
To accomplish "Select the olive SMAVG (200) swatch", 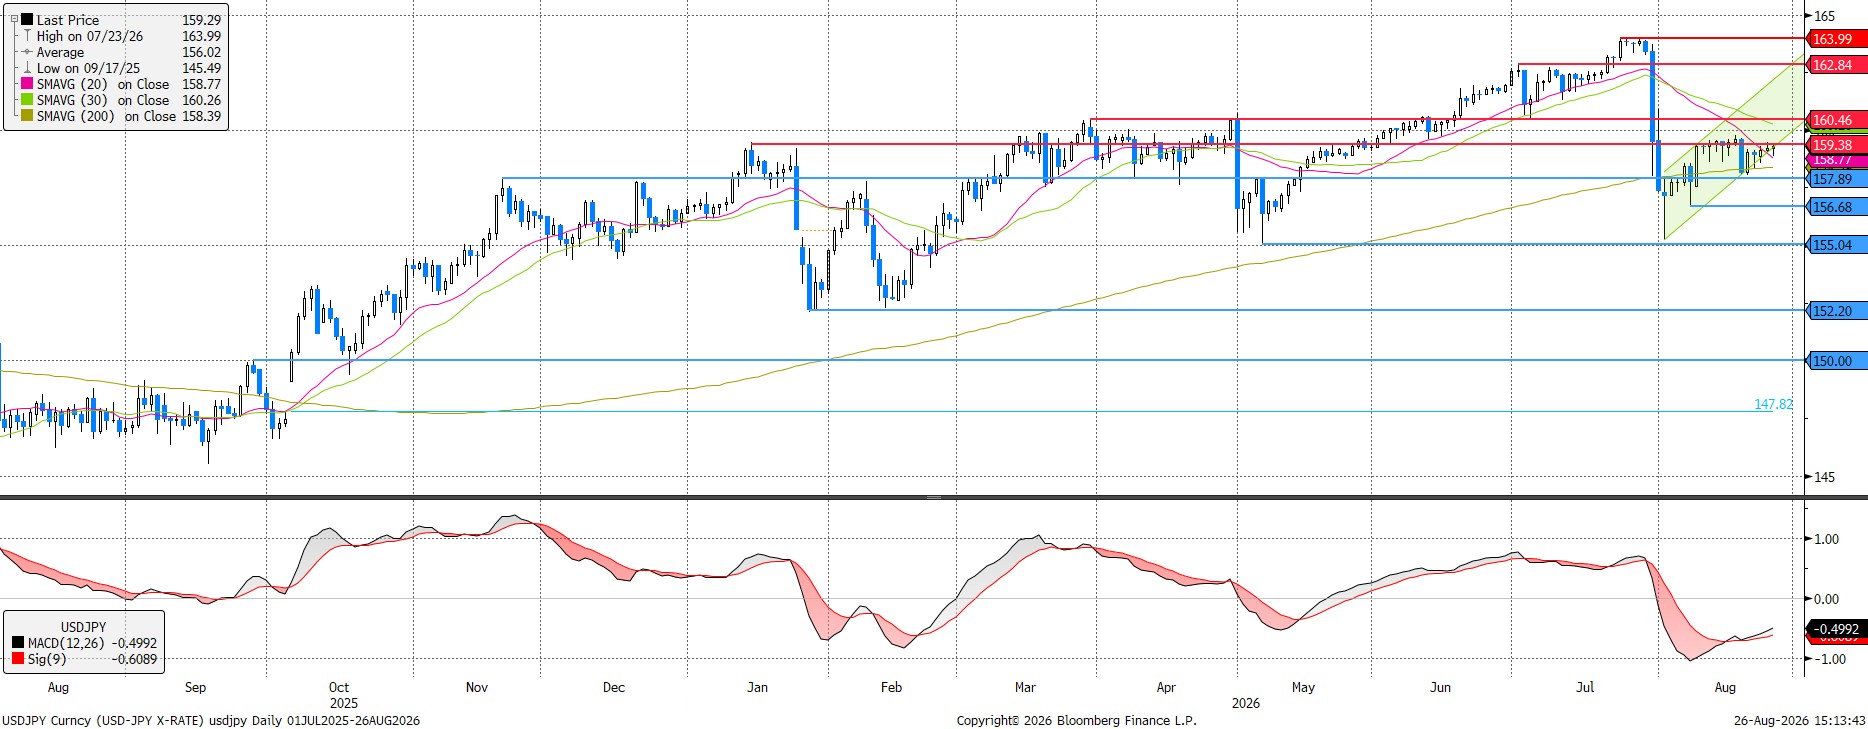I will (x=27, y=116).
